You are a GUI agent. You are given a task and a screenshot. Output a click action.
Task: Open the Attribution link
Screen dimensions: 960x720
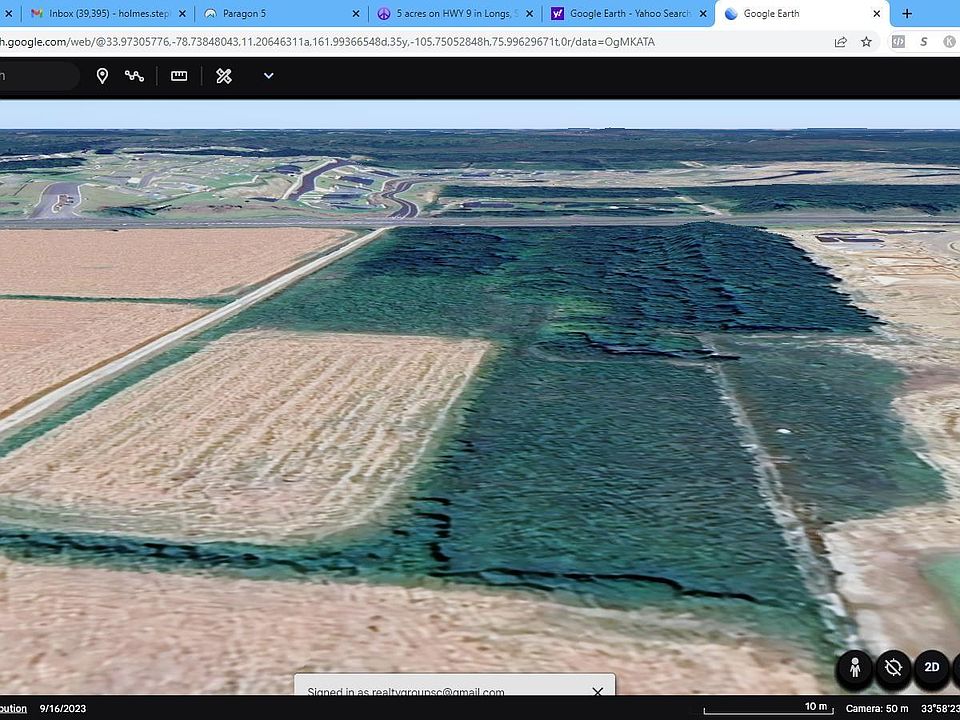[x=12, y=708]
